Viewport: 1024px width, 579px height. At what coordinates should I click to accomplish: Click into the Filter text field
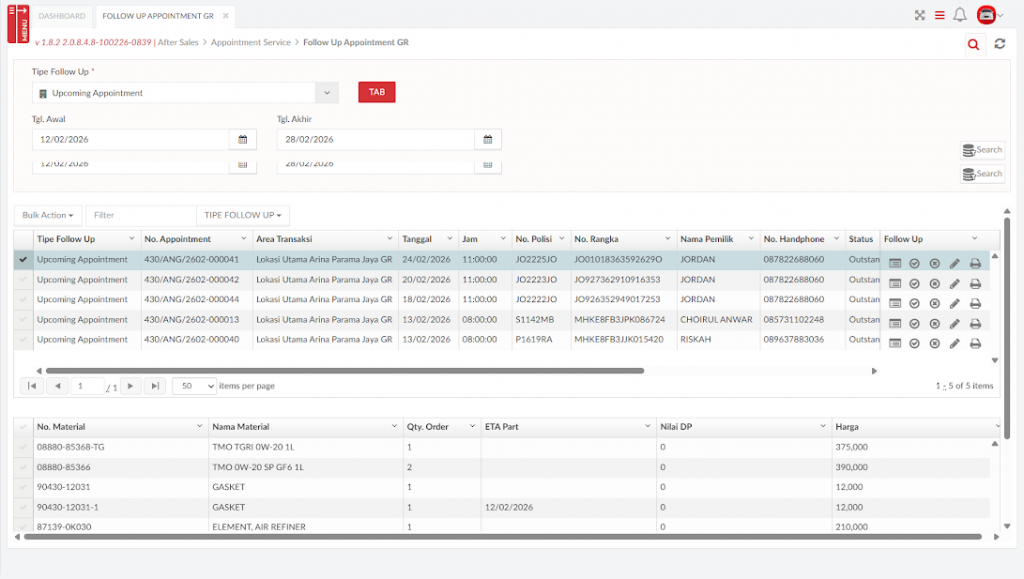point(140,215)
